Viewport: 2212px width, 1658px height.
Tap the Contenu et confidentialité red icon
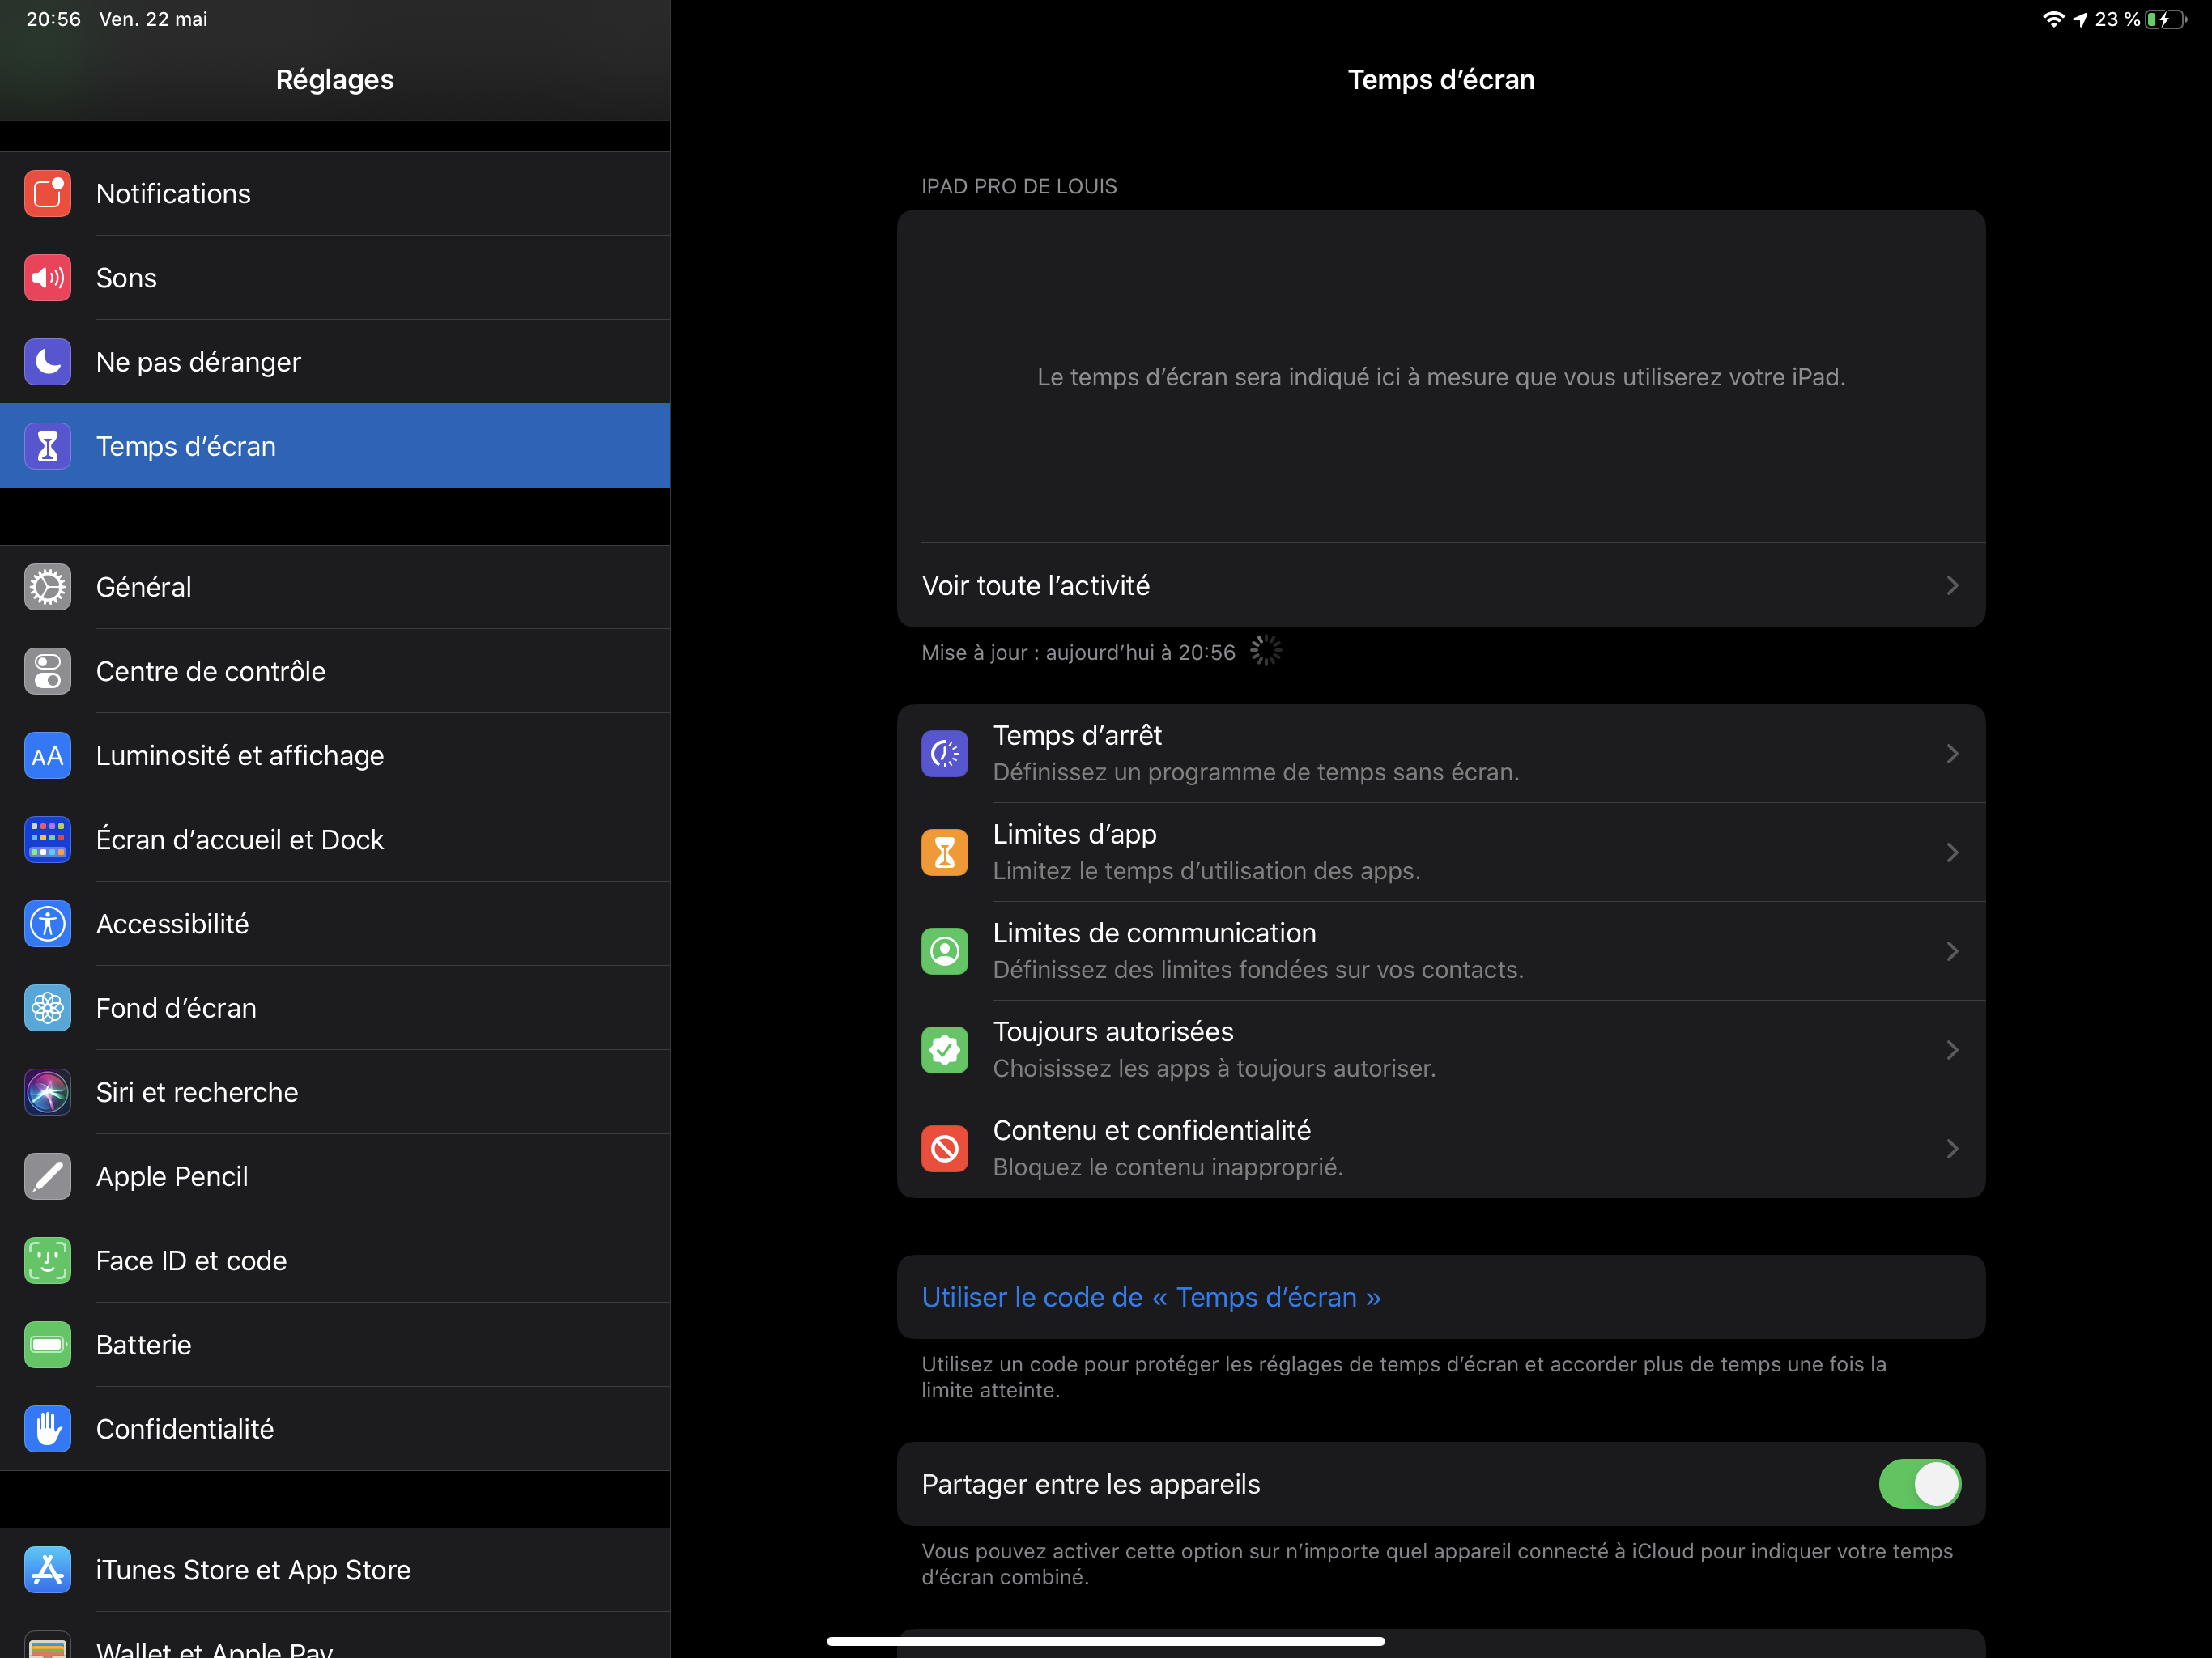944,1149
